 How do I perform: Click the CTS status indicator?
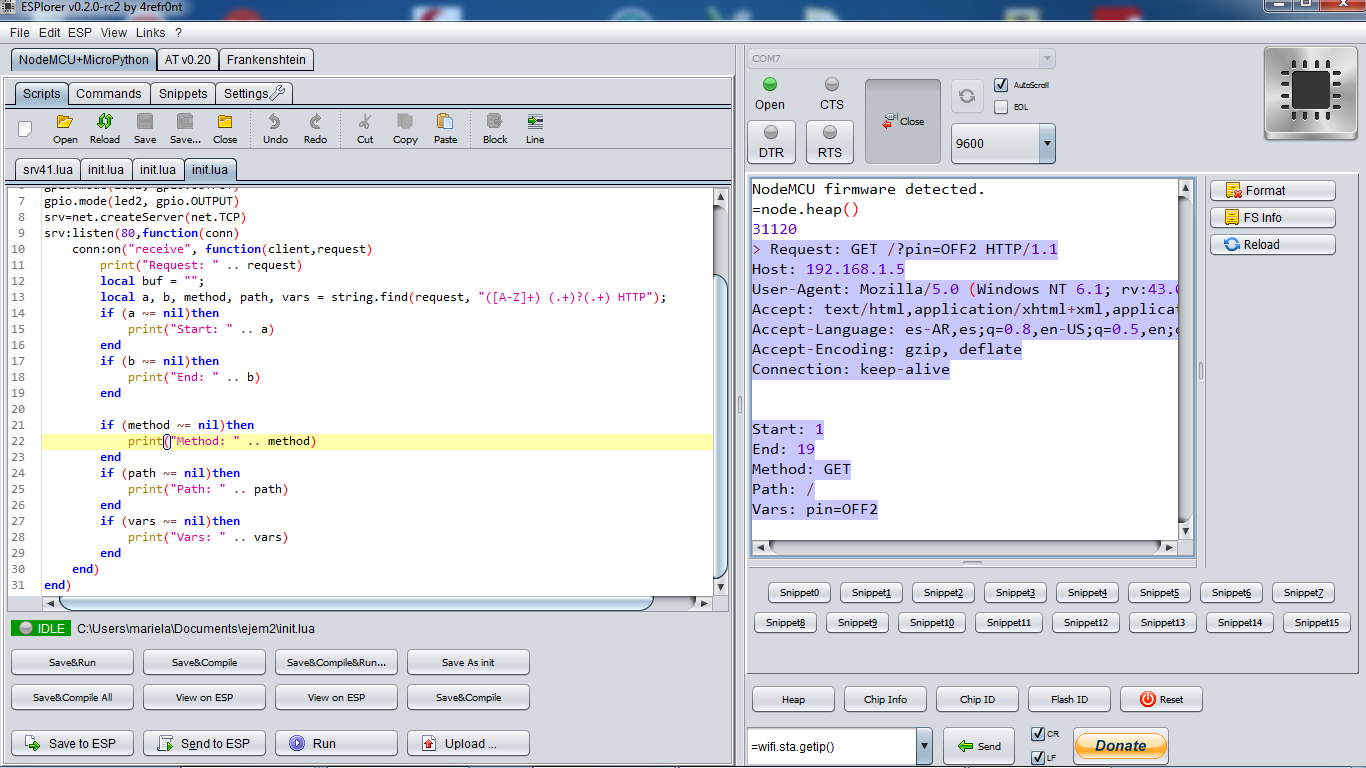point(832,93)
